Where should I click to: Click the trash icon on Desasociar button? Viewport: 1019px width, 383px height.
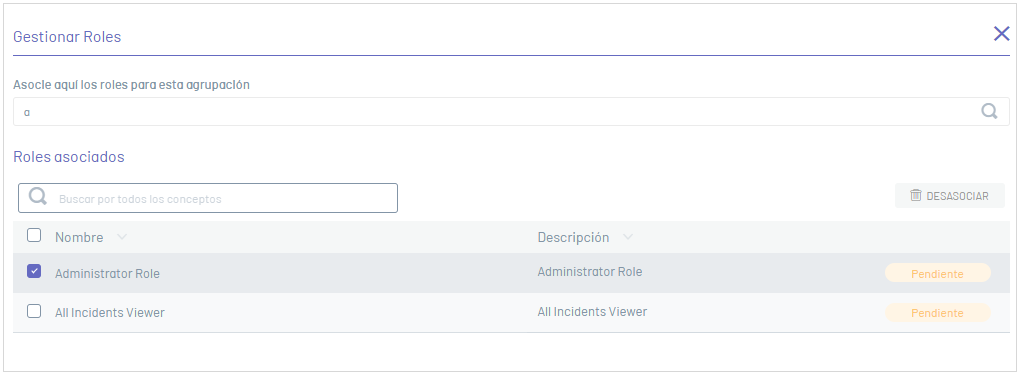(916, 196)
